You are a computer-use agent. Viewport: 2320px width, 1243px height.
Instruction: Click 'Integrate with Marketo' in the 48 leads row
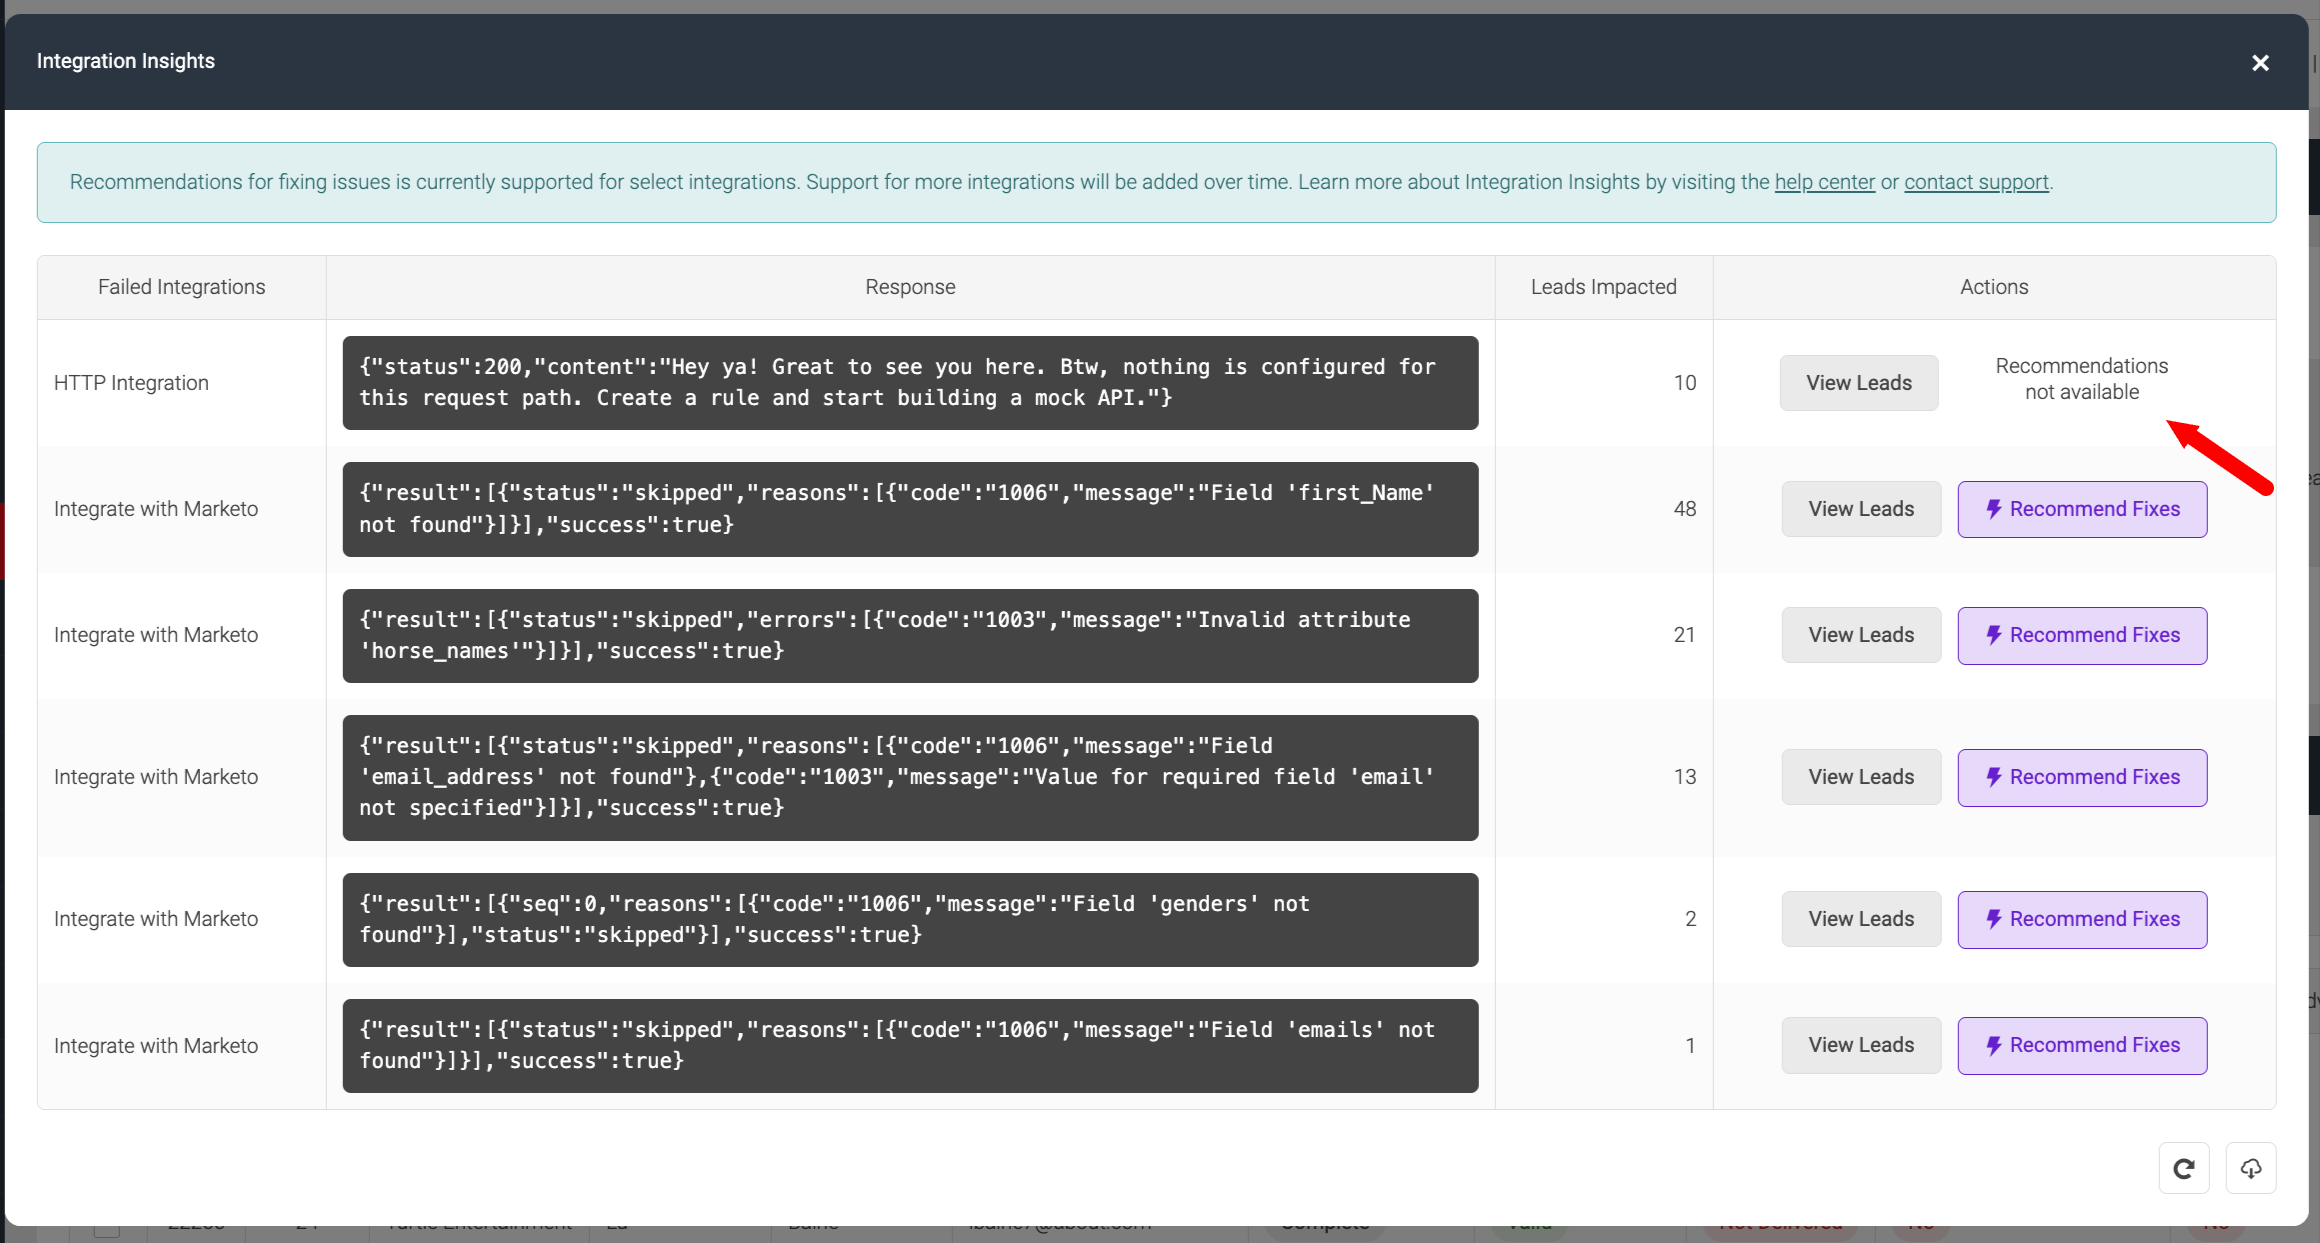tap(156, 509)
